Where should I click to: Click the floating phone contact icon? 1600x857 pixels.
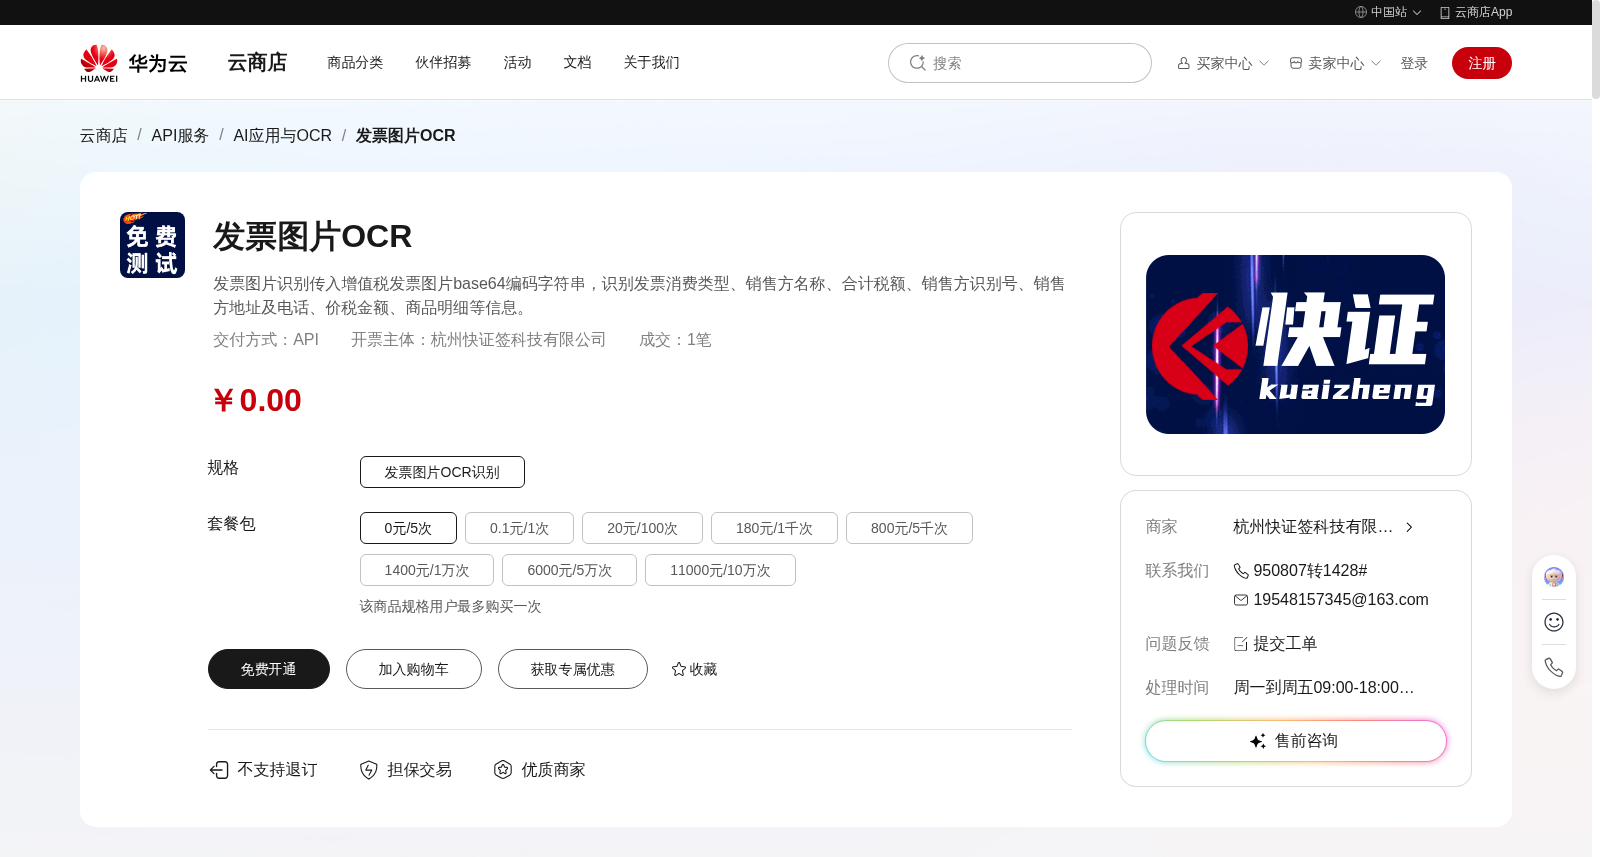point(1554,667)
